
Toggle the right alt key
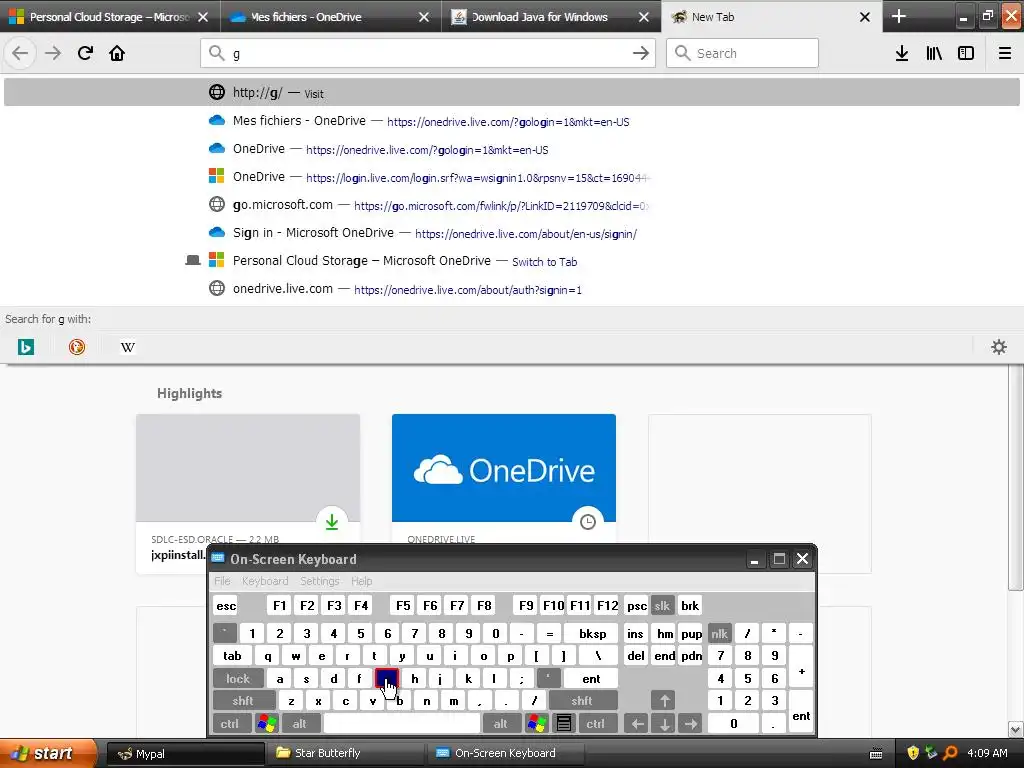coord(501,724)
